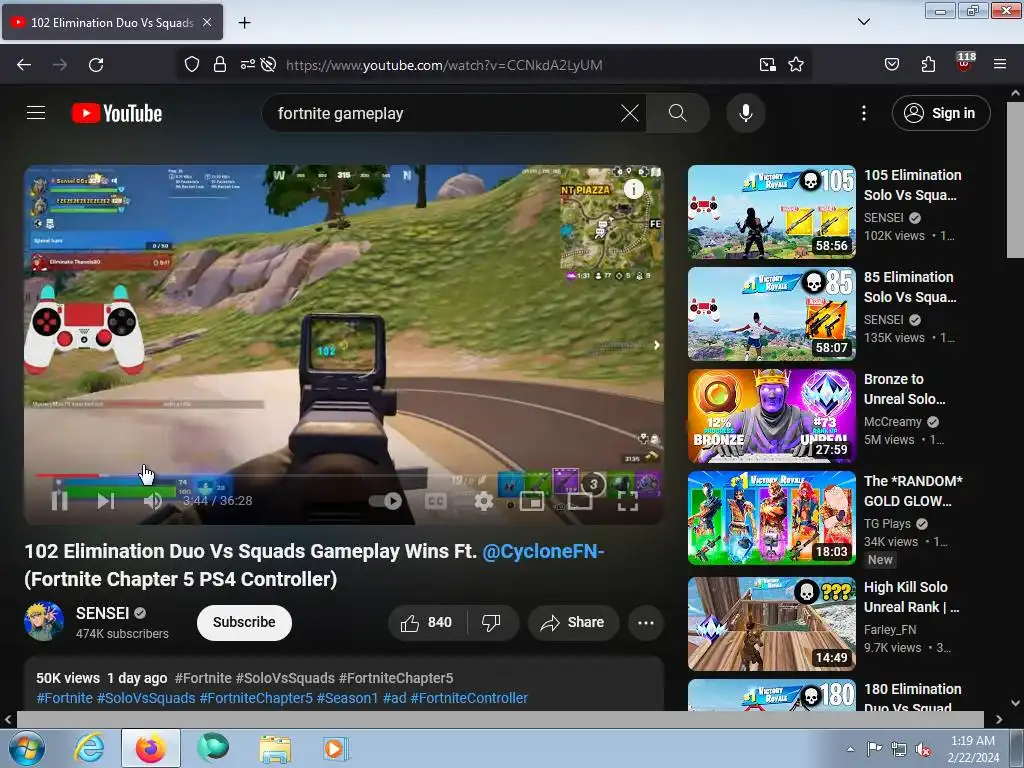The height and width of the screenshot is (768, 1024).
Task: Pause the video
Action: (59, 501)
